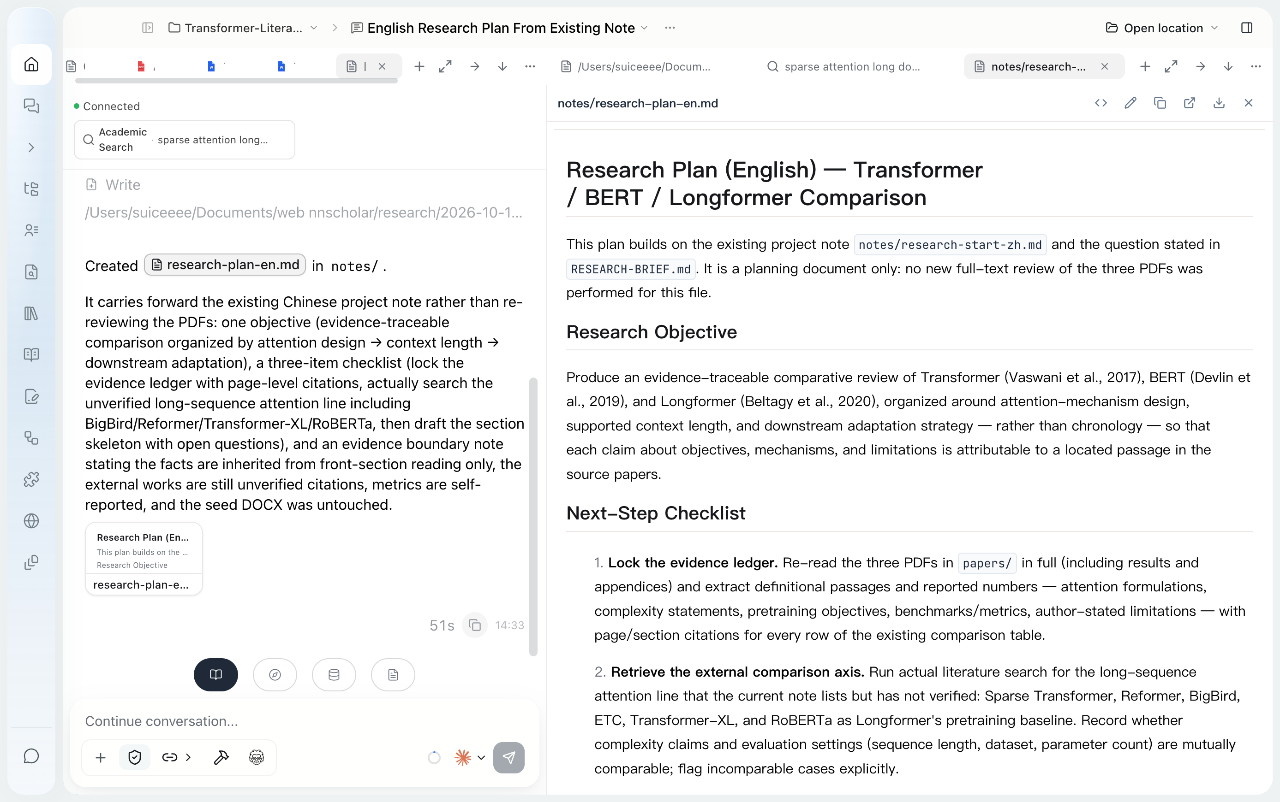The height and width of the screenshot is (802, 1280).
Task: Open the Transformer-Litera… project dropdown
Action: (243, 28)
